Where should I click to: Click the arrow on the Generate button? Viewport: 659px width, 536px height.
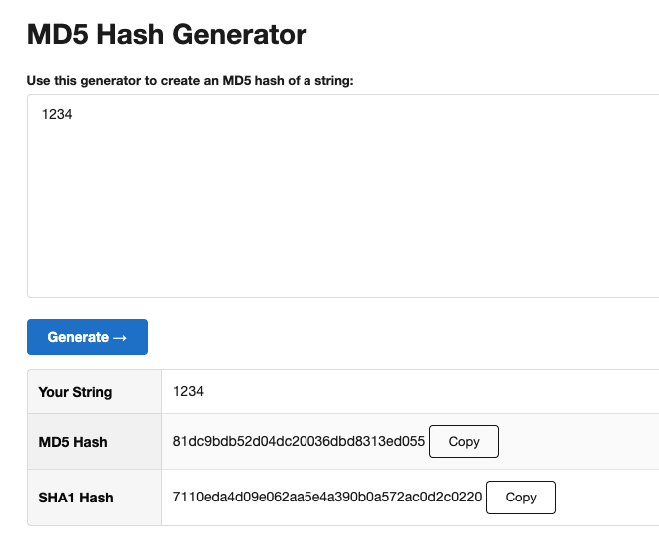click(x=120, y=337)
